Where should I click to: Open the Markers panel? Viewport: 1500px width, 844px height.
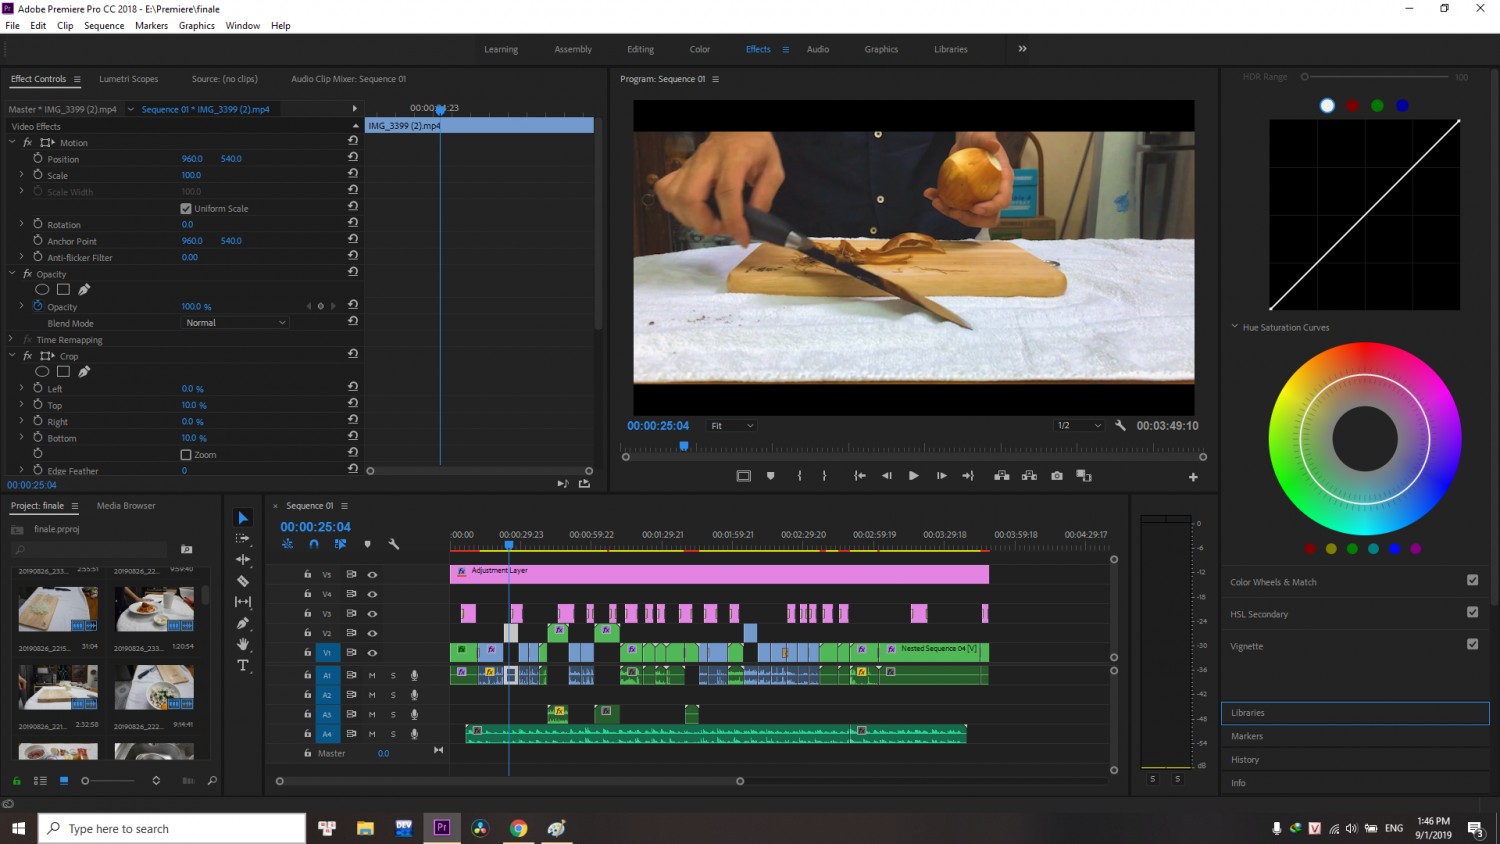[x=1247, y=736]
